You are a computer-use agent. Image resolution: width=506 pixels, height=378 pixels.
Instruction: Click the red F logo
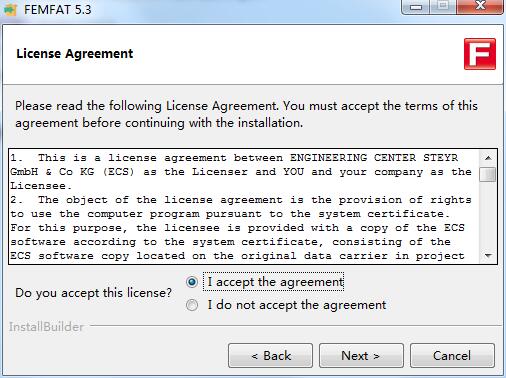click(x=480, y=54)
